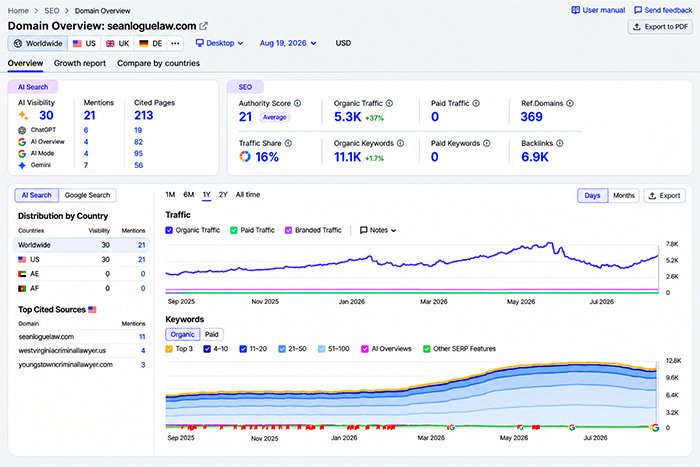700x467 pixels.
Task: Click the US flag next to Top Cited Sources
Action: [92, 309]
